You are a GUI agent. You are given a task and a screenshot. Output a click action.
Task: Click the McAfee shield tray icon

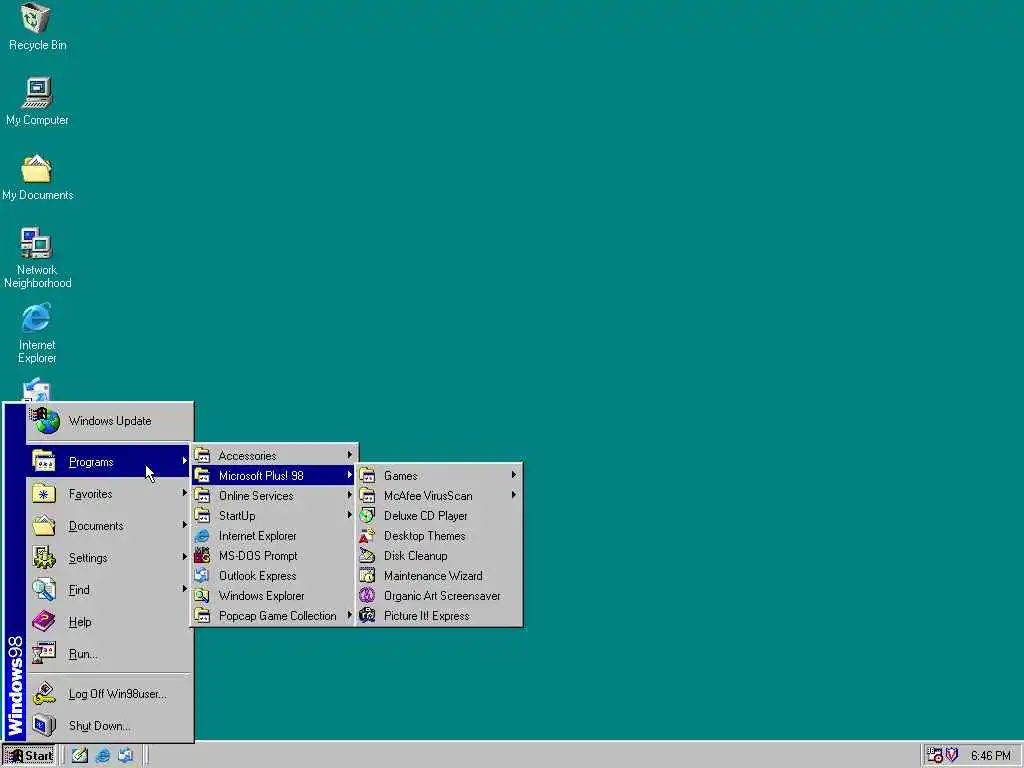pos(952,755)
